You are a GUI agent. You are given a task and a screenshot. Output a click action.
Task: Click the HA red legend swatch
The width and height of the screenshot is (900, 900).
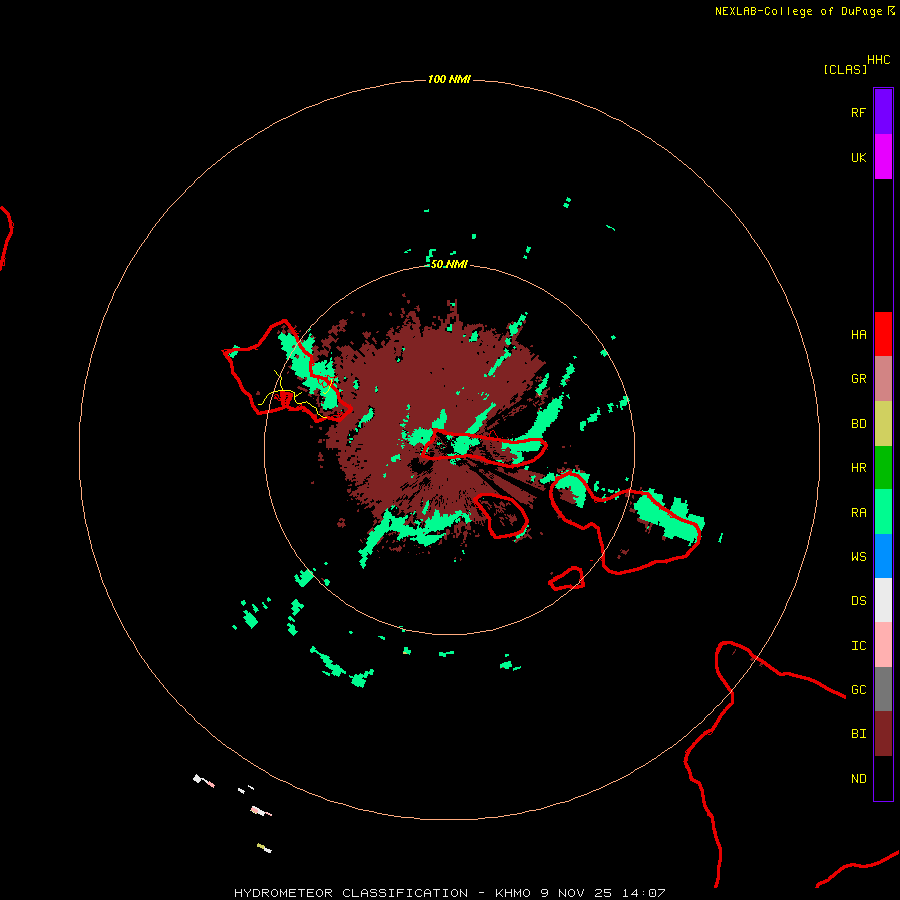[883, 334]
